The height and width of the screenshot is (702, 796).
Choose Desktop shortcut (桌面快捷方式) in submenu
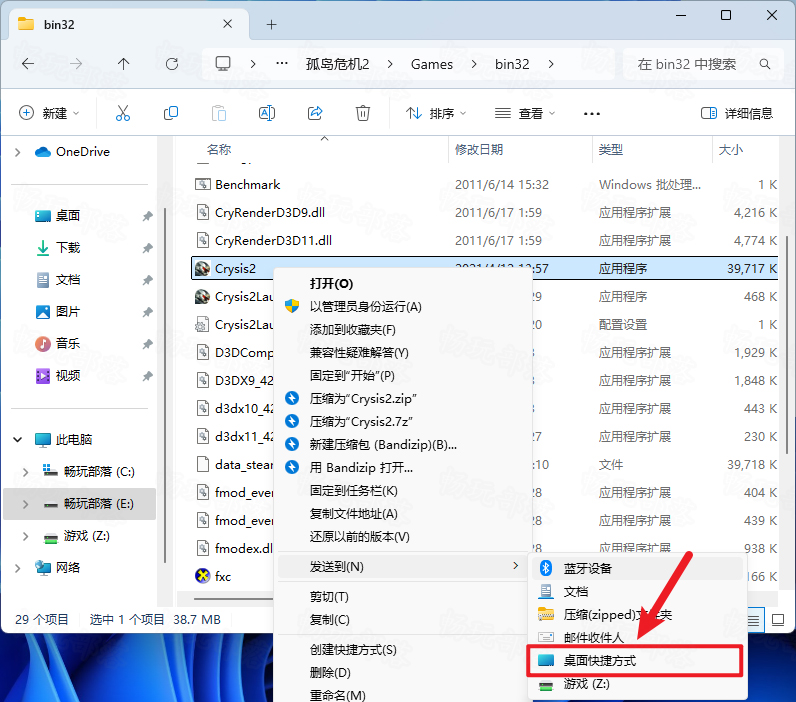click(x=635, y=660)
